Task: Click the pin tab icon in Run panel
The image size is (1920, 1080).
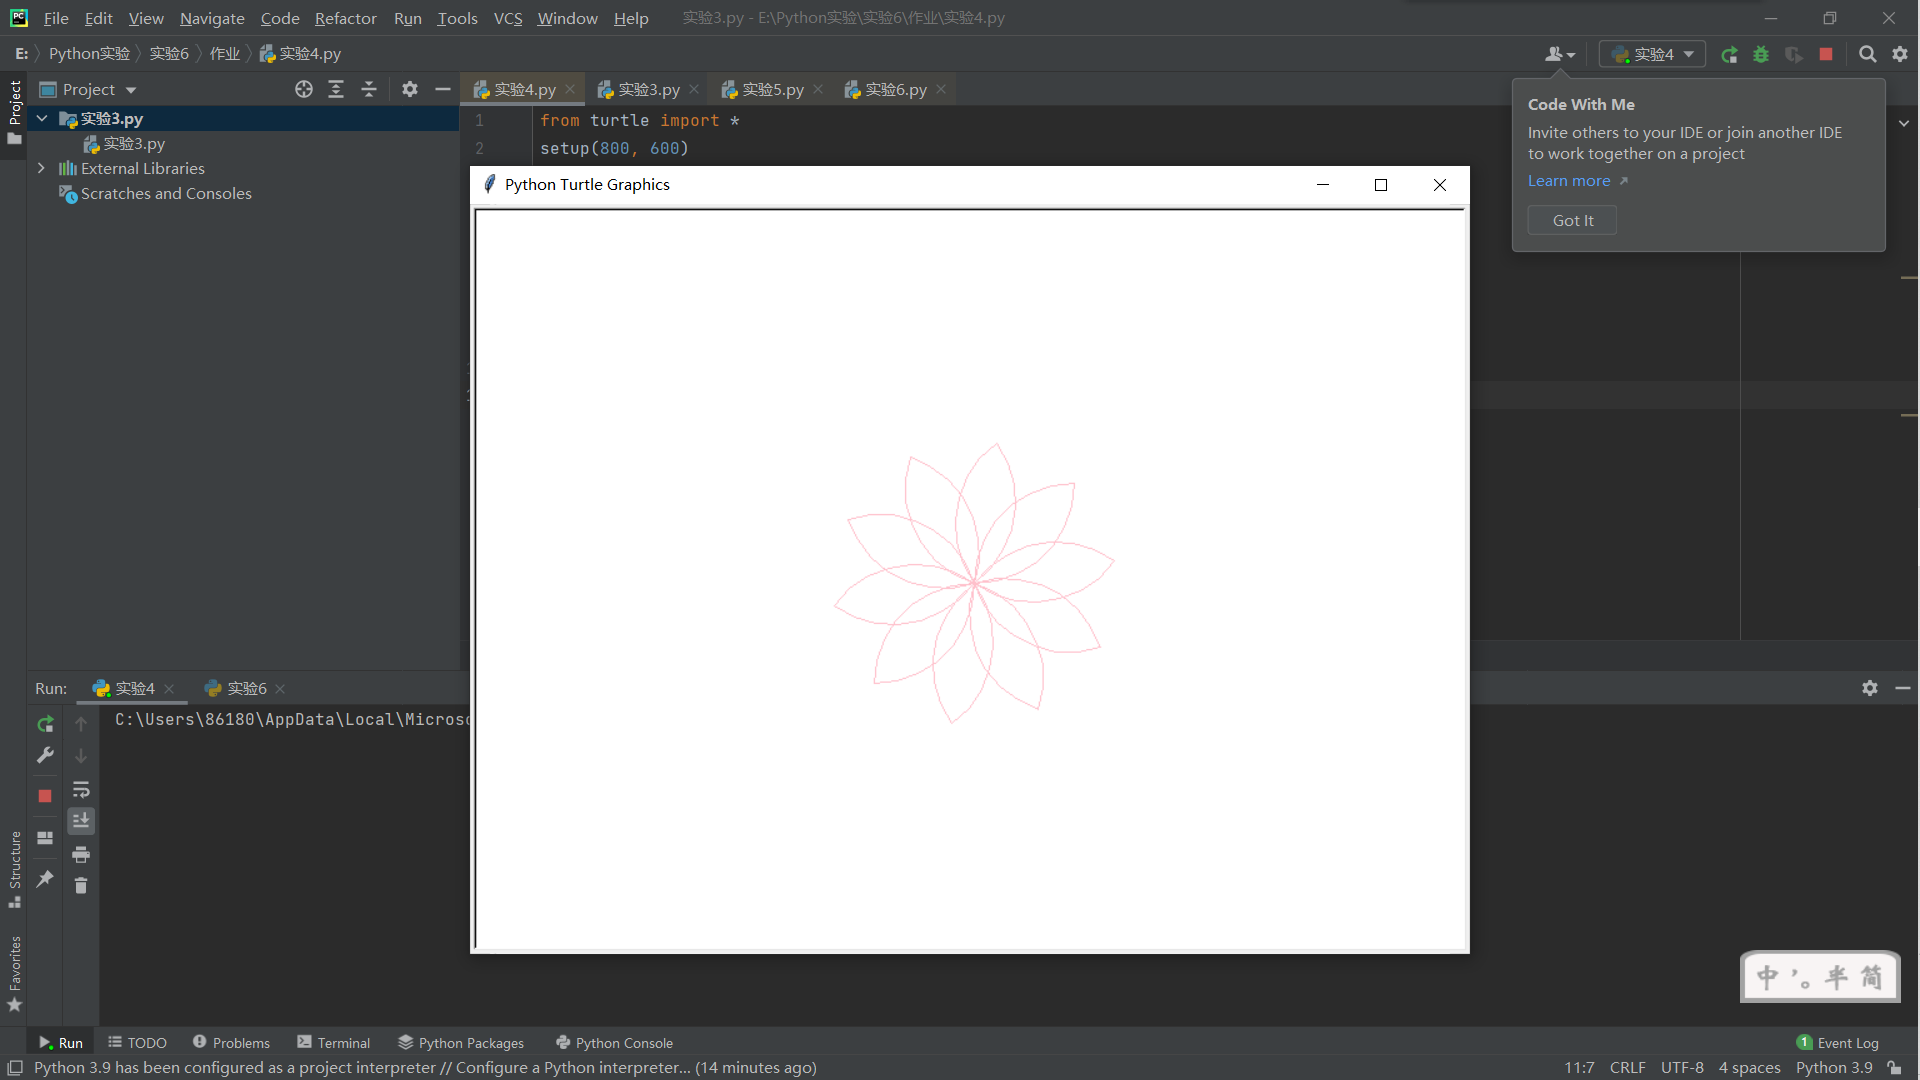Action: point(45,879)
